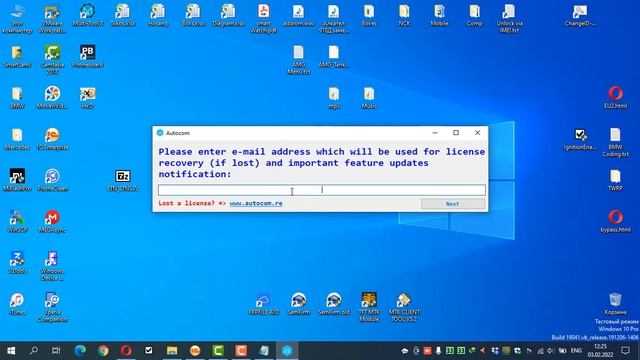640x360 pixels.
Task: Launch Opera from the taskbar
Action: pos(126,350)
